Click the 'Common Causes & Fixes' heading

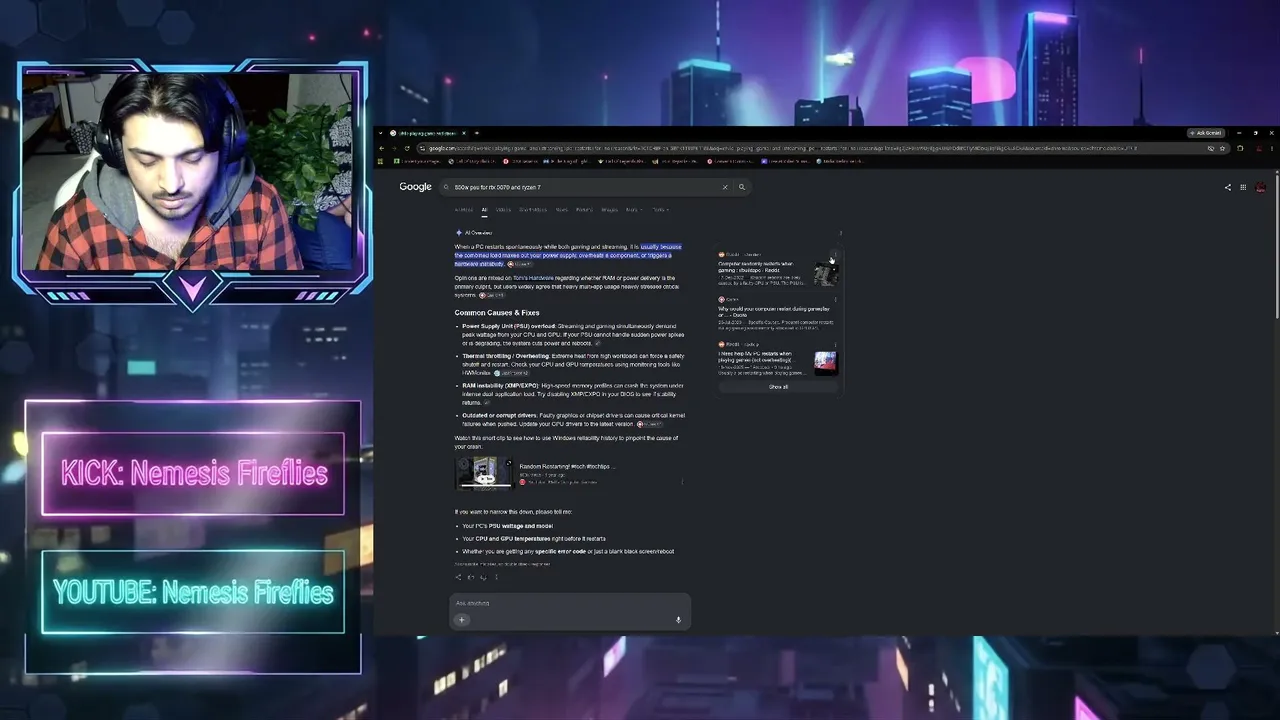pos(497,313)
